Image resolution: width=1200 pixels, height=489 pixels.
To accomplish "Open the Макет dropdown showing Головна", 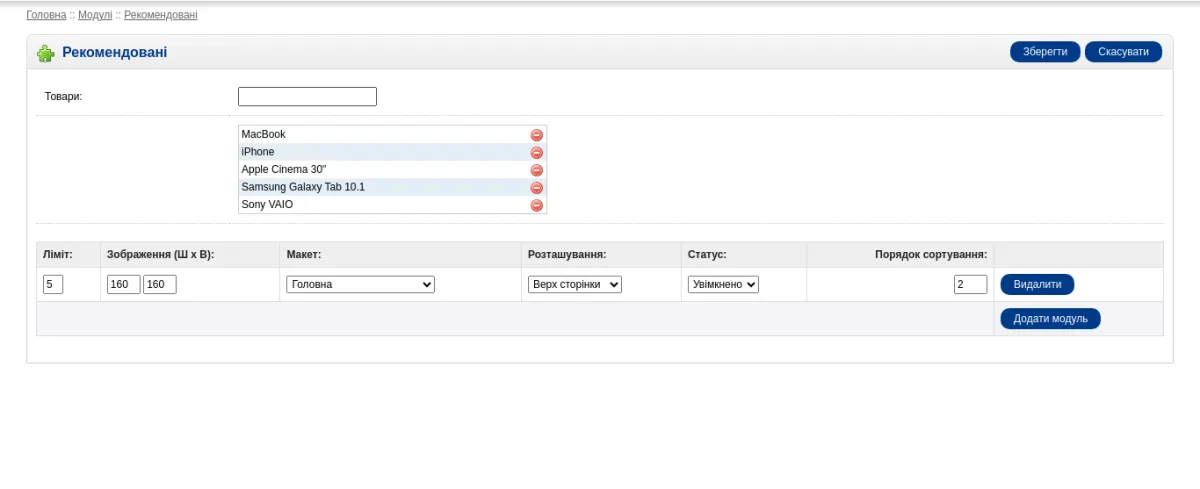I will tap(361, 285).
